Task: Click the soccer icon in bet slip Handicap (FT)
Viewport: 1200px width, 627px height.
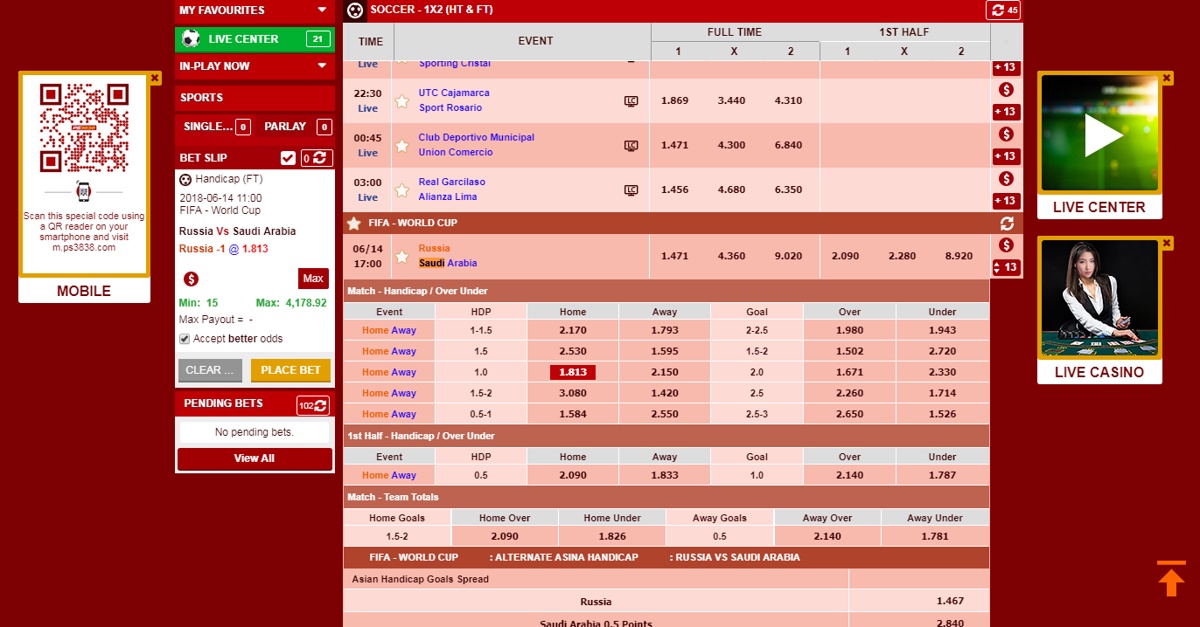Action: (186, 179)
